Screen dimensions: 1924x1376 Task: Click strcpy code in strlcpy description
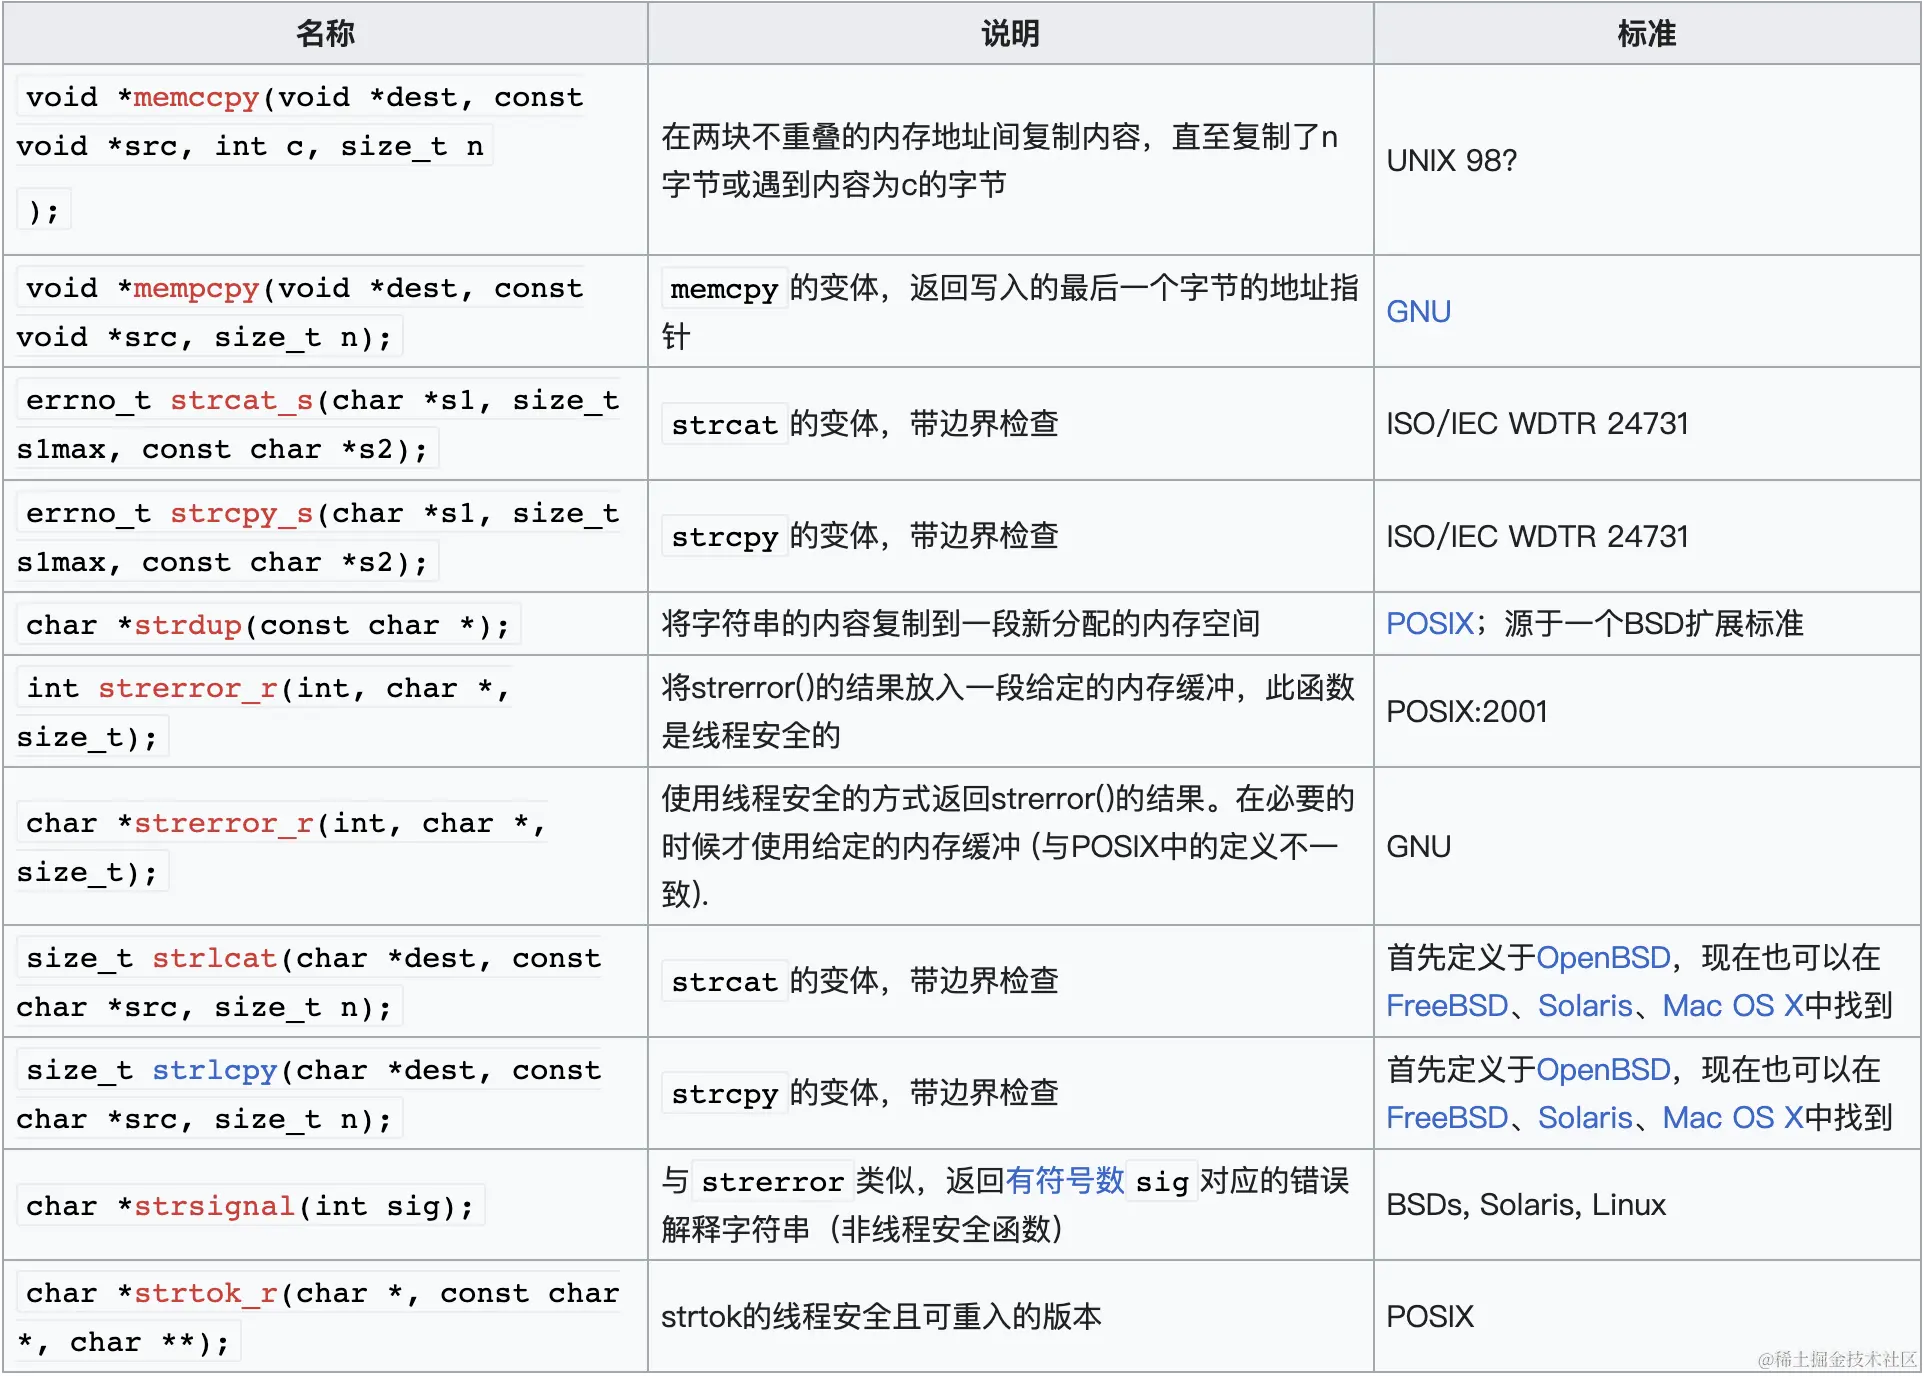[x=724, y=1094]
